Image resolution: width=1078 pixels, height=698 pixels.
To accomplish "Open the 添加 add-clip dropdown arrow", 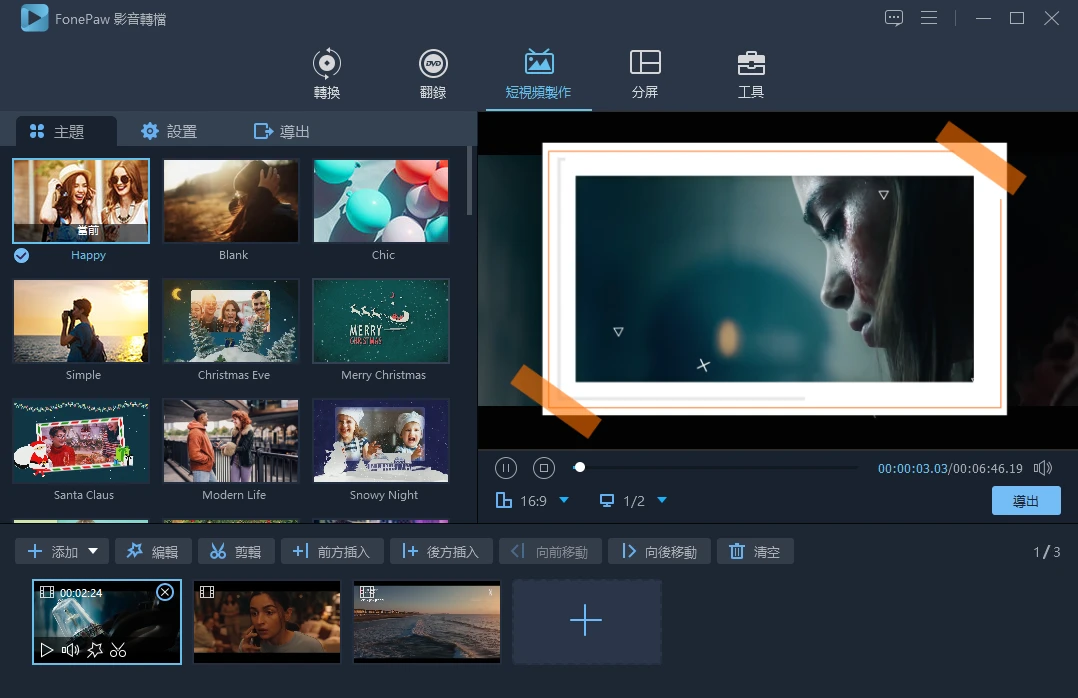I will 92,550.
